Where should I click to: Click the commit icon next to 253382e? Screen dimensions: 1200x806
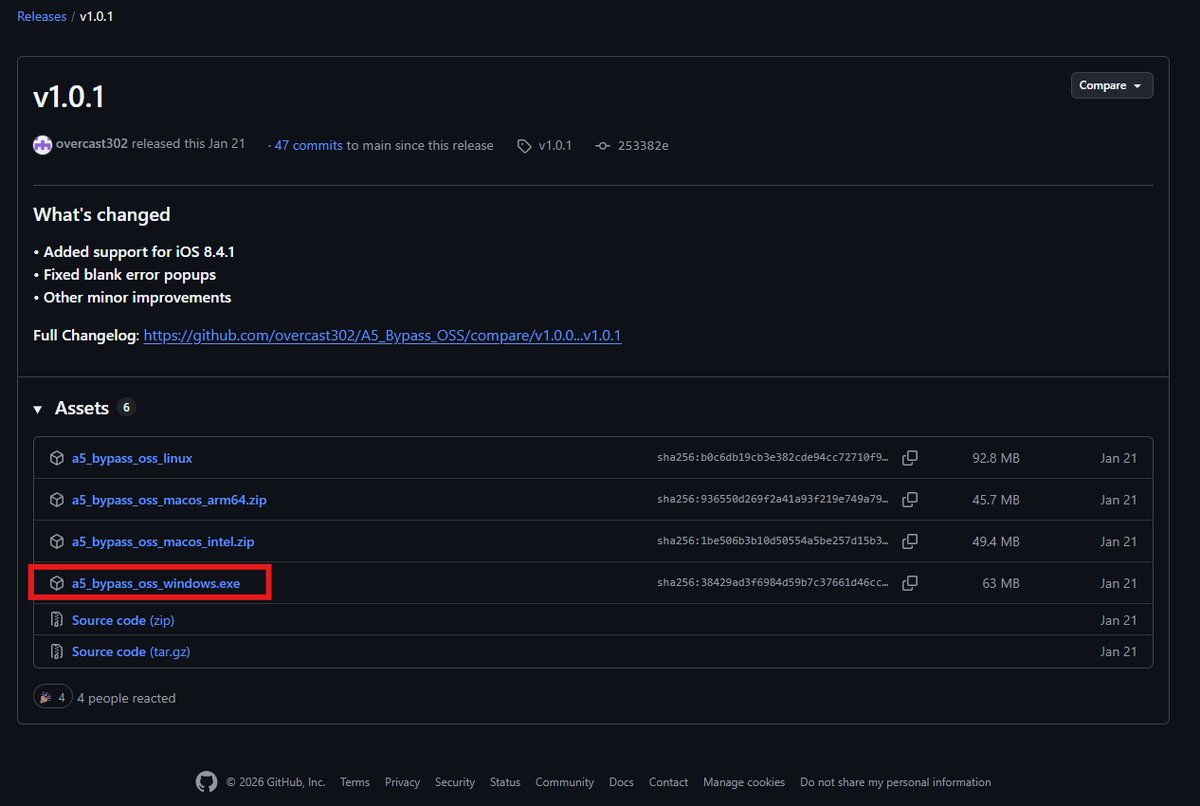click(602, 146)
